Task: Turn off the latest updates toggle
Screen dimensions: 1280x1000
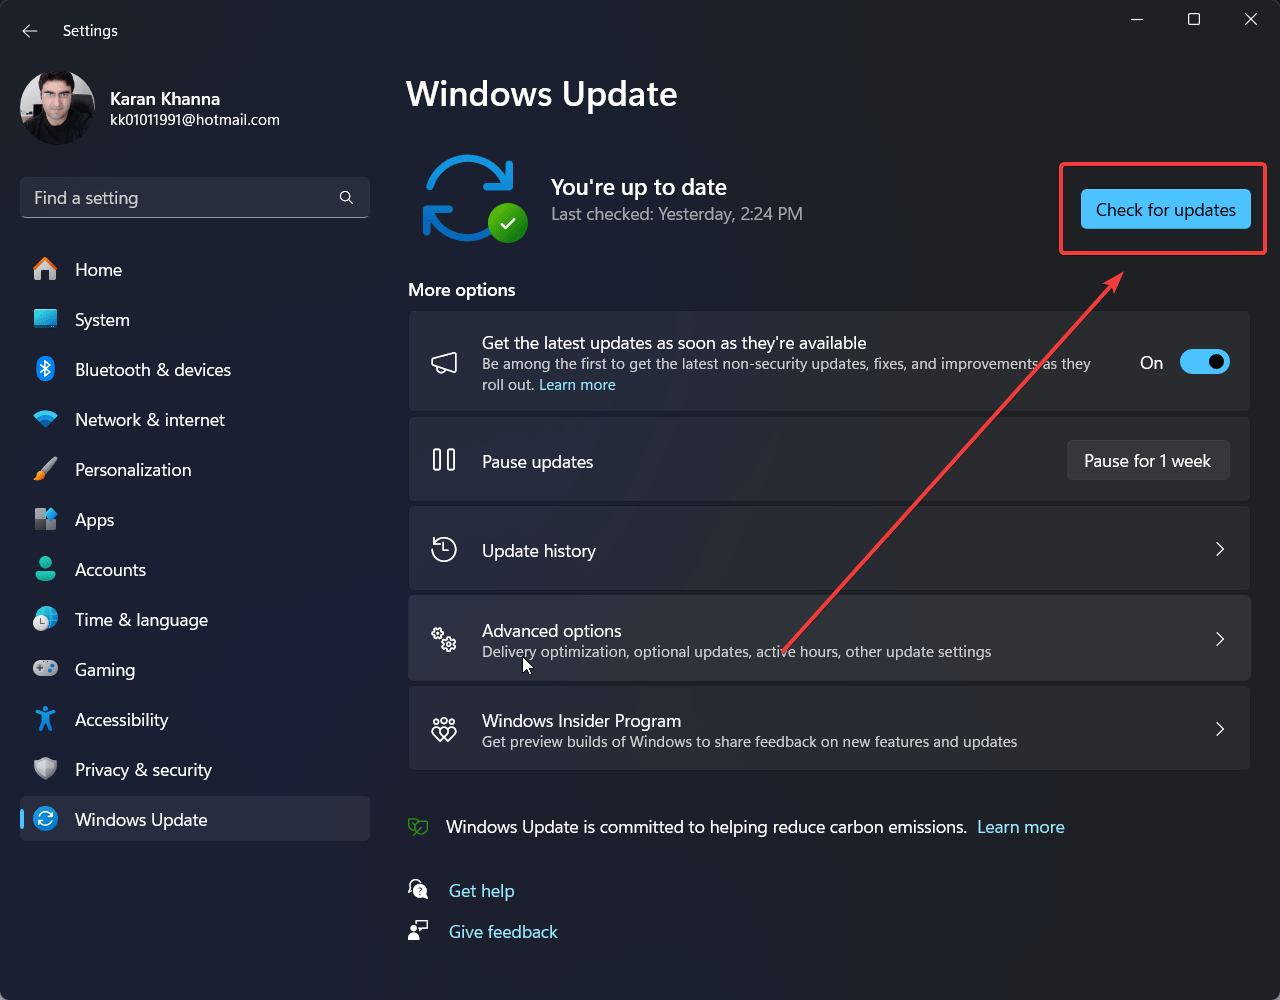Action: (1204, 362)
